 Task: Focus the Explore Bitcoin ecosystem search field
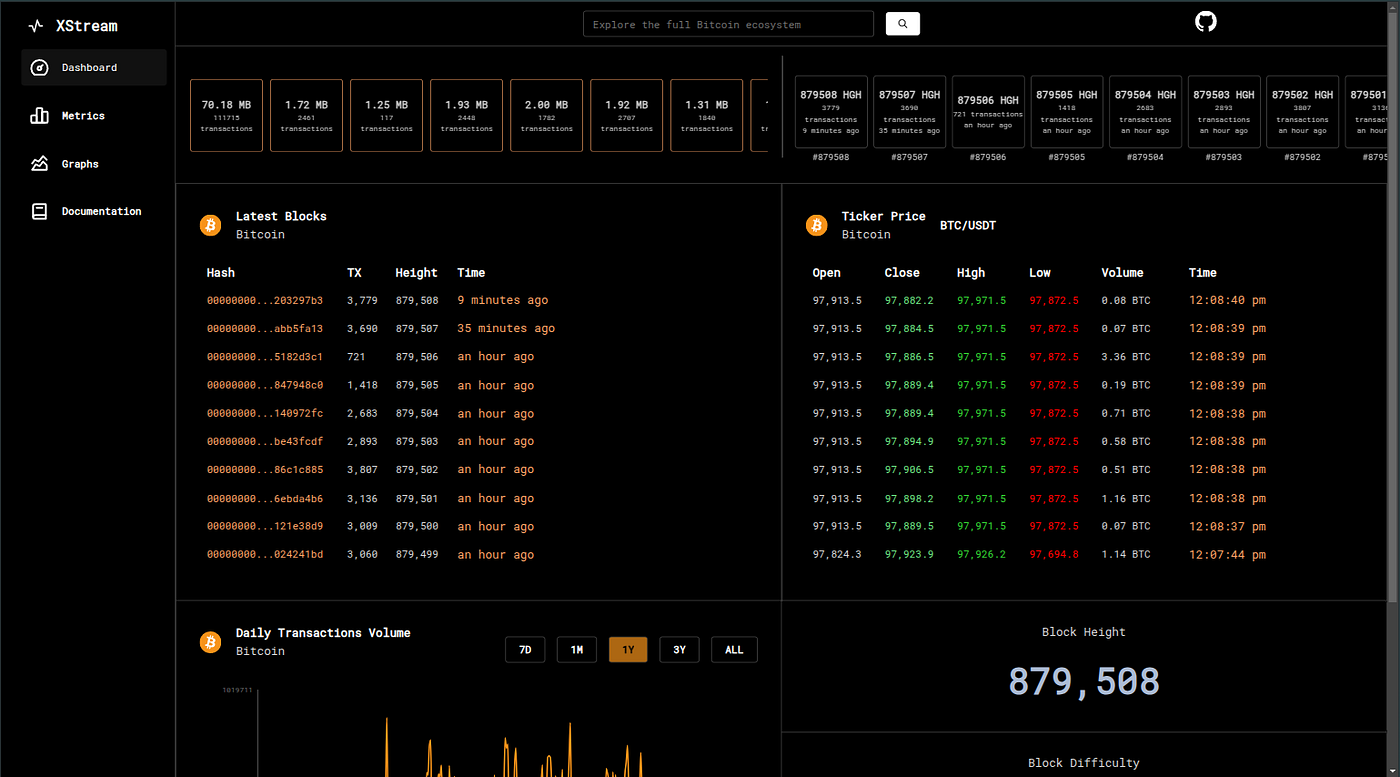click(x=728, y=24)
